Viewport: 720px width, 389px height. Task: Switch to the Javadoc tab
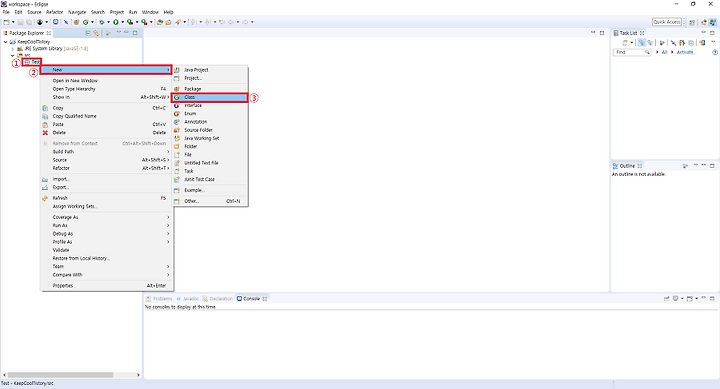click(188, 299)
